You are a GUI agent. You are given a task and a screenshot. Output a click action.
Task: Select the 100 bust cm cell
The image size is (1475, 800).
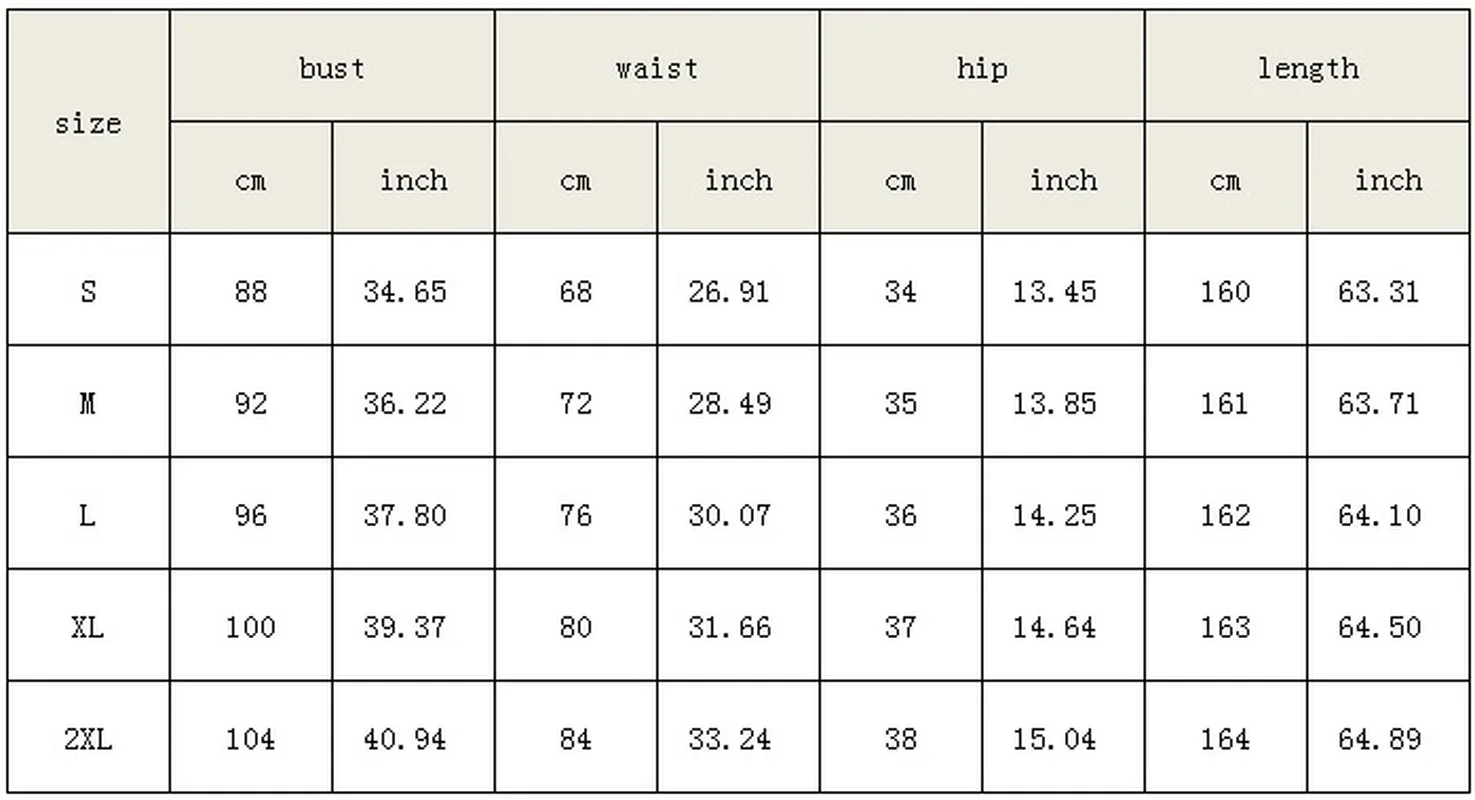click(x=251, y=628)
